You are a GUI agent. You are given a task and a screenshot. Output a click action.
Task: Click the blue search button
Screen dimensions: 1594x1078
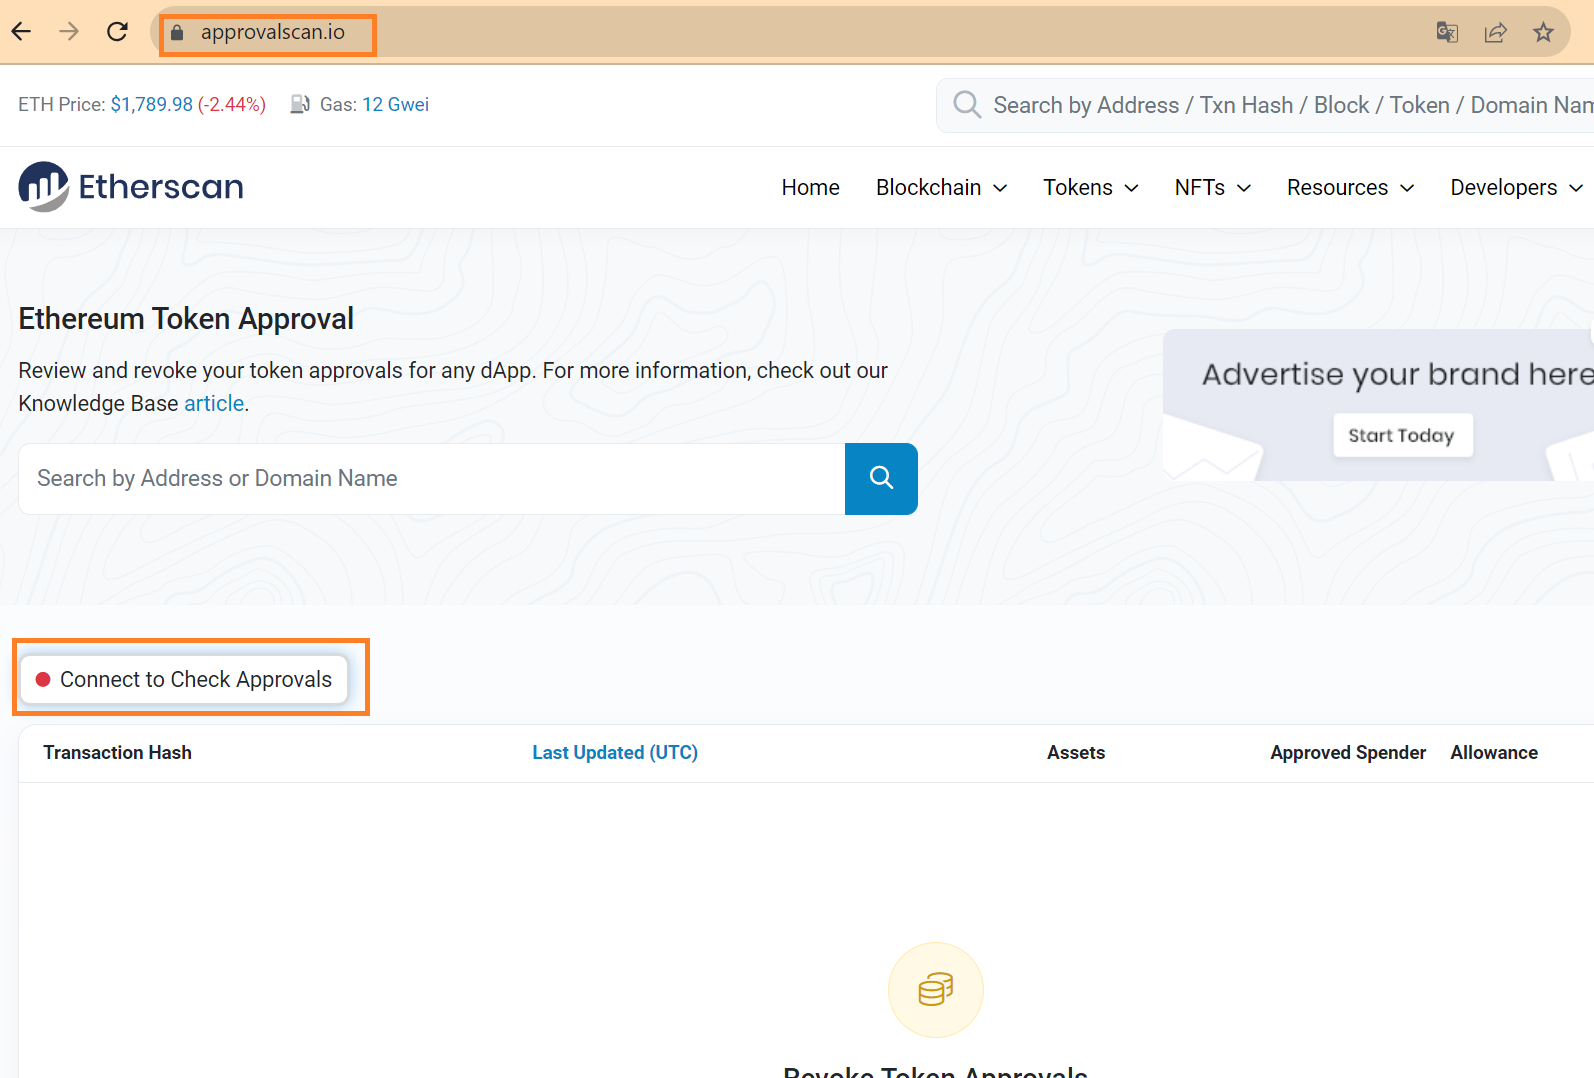coord(881,478)
